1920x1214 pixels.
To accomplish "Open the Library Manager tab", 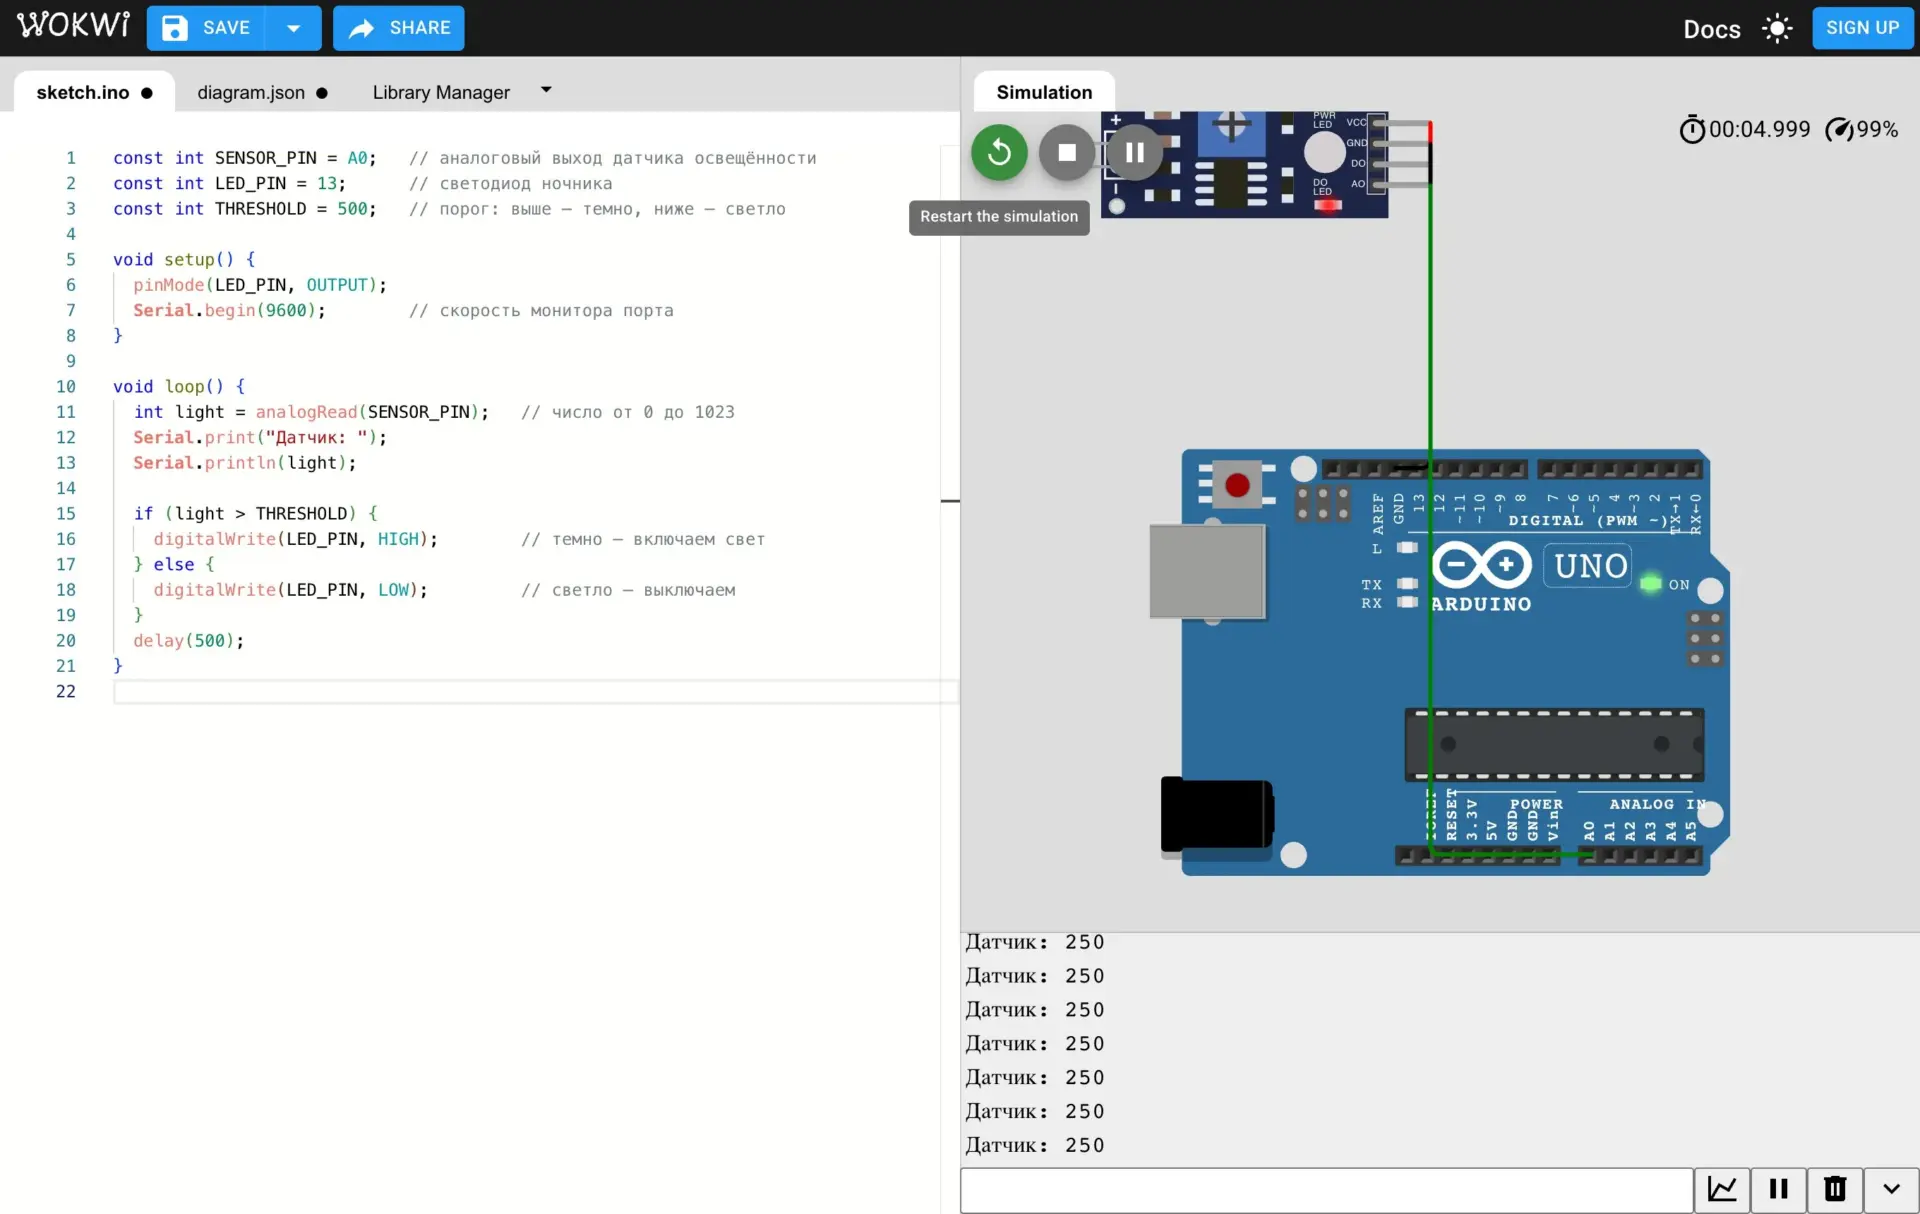I will tap(441, 92).
